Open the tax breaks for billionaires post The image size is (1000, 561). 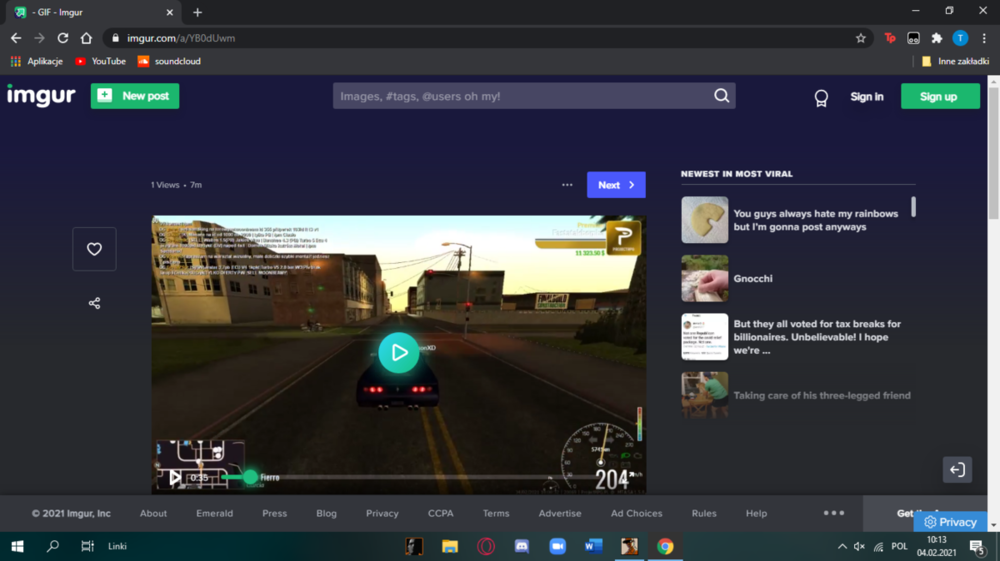[817, 337]
